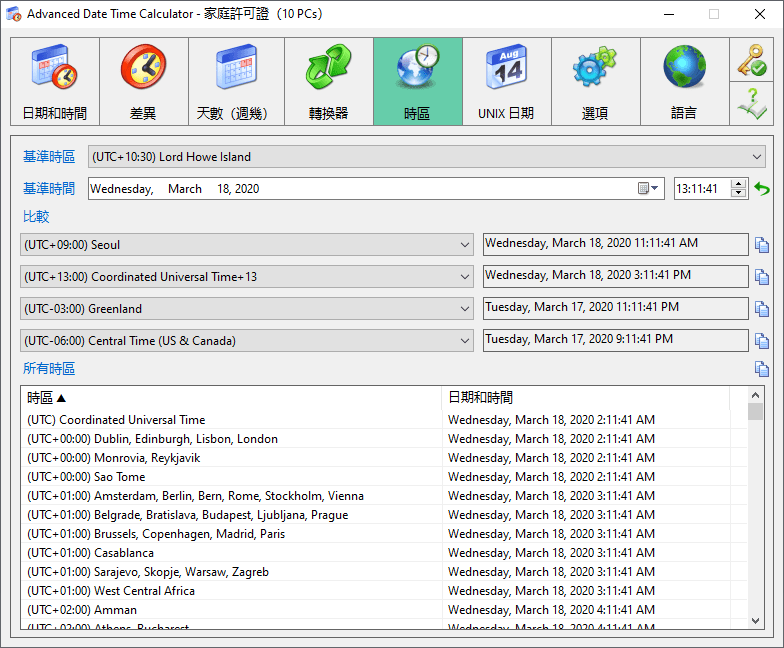The image size is (784, 648).
Task: Copy the Greenland time result
Action: (x=762, y=309)
